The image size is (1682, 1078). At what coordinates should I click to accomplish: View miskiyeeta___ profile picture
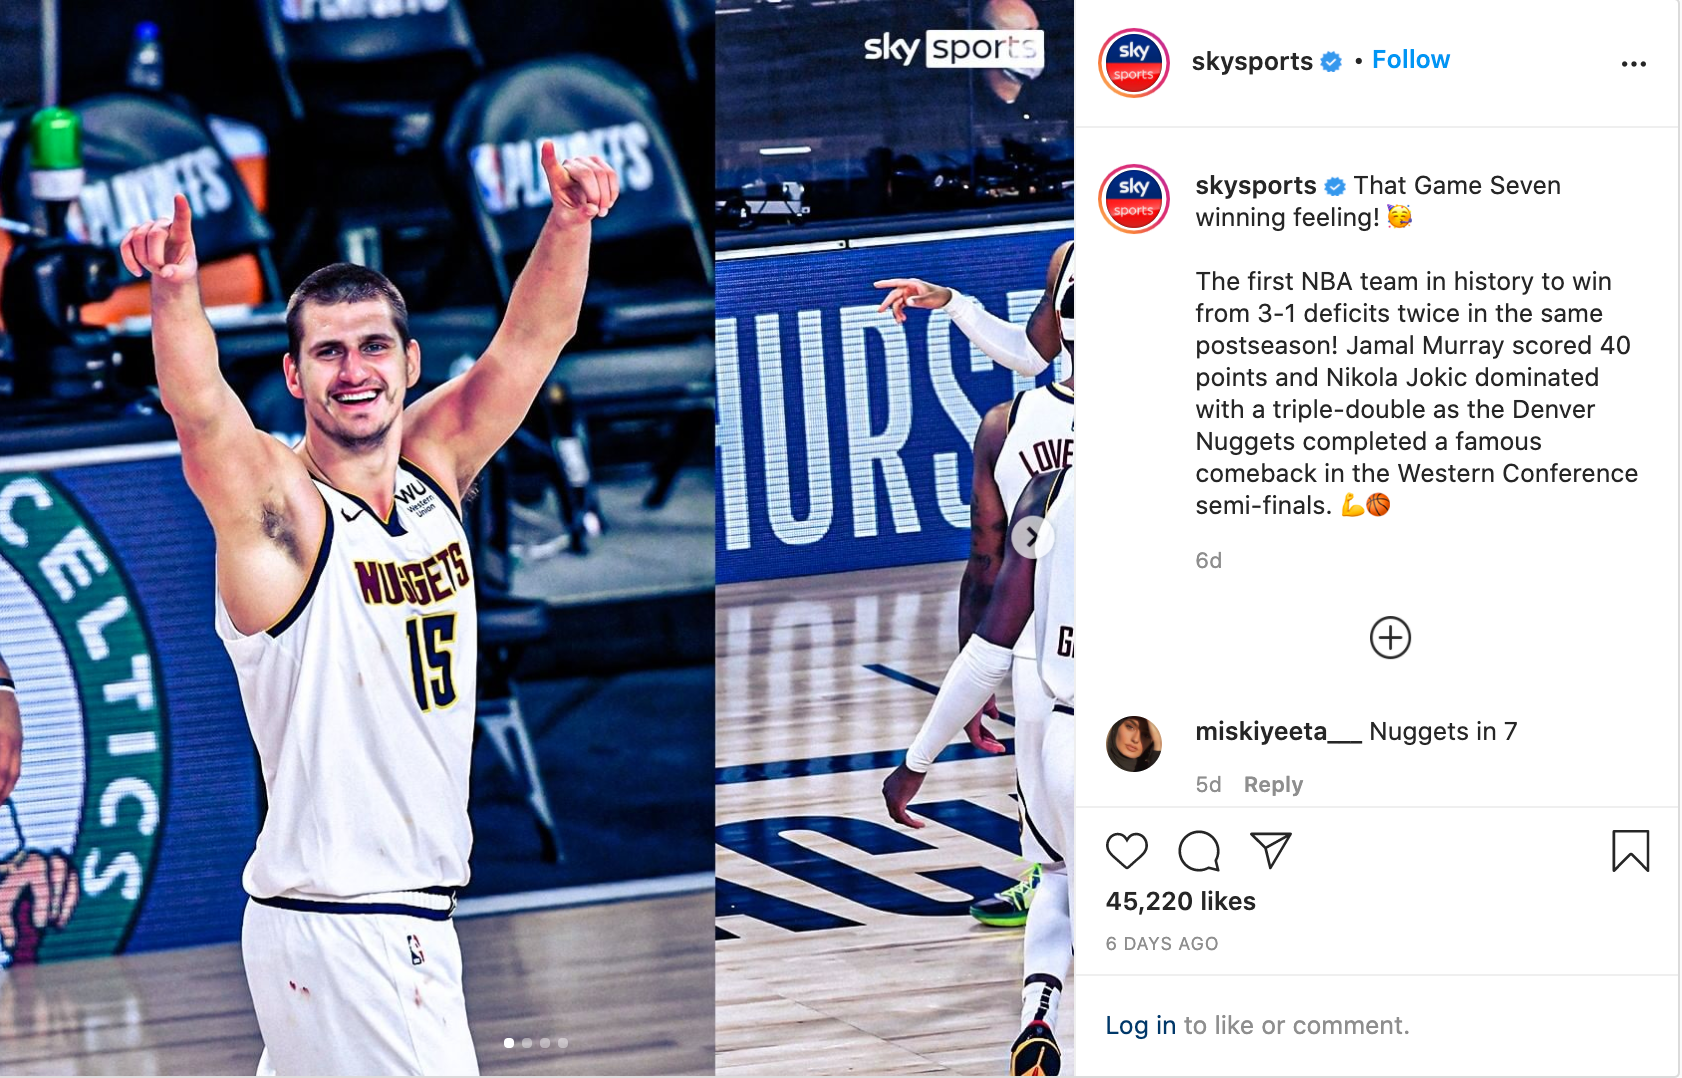1133,744
